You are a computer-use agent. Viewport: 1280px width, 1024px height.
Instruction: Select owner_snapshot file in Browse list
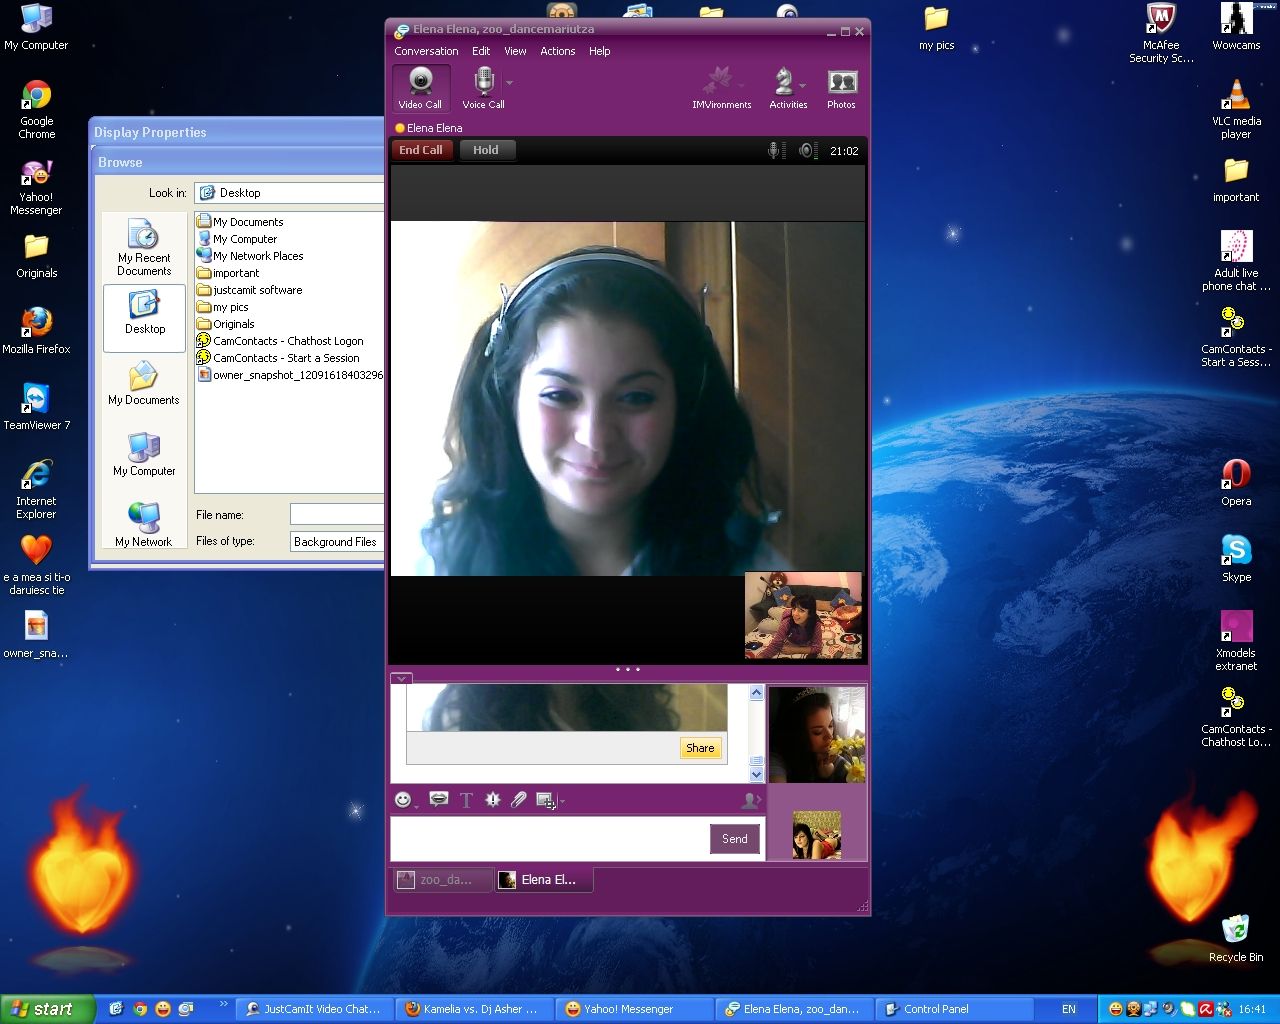click(x=290, y=375)
